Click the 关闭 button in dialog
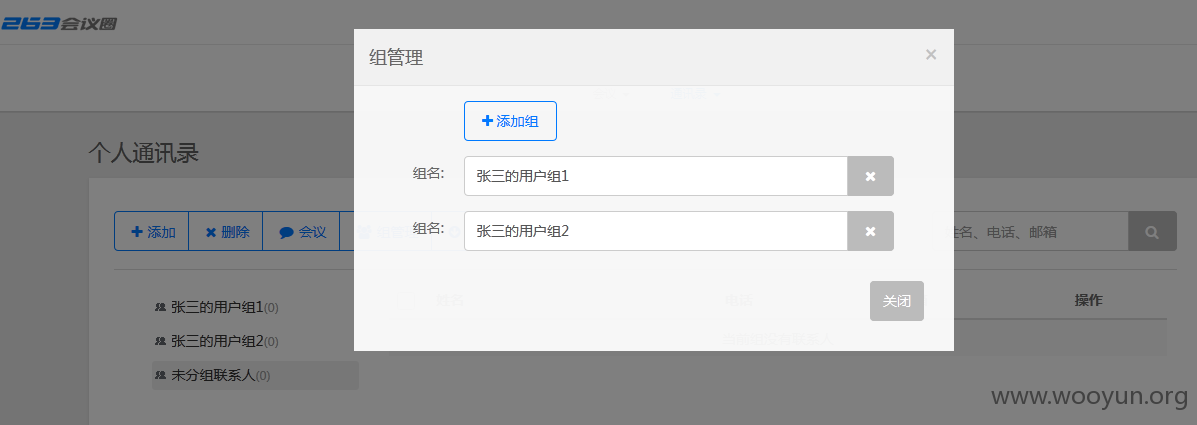1197x425 pixels. coord(896,301)
